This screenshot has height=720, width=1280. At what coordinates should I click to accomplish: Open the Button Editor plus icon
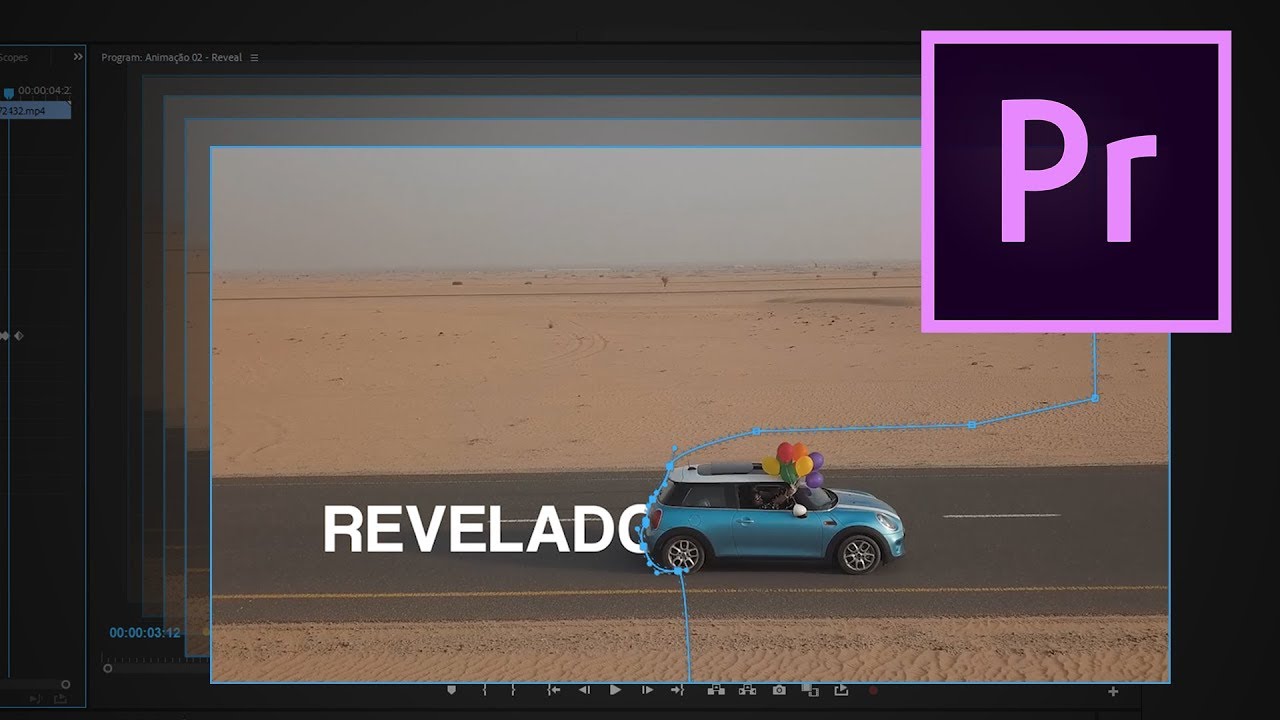(x=1113, y=691)
